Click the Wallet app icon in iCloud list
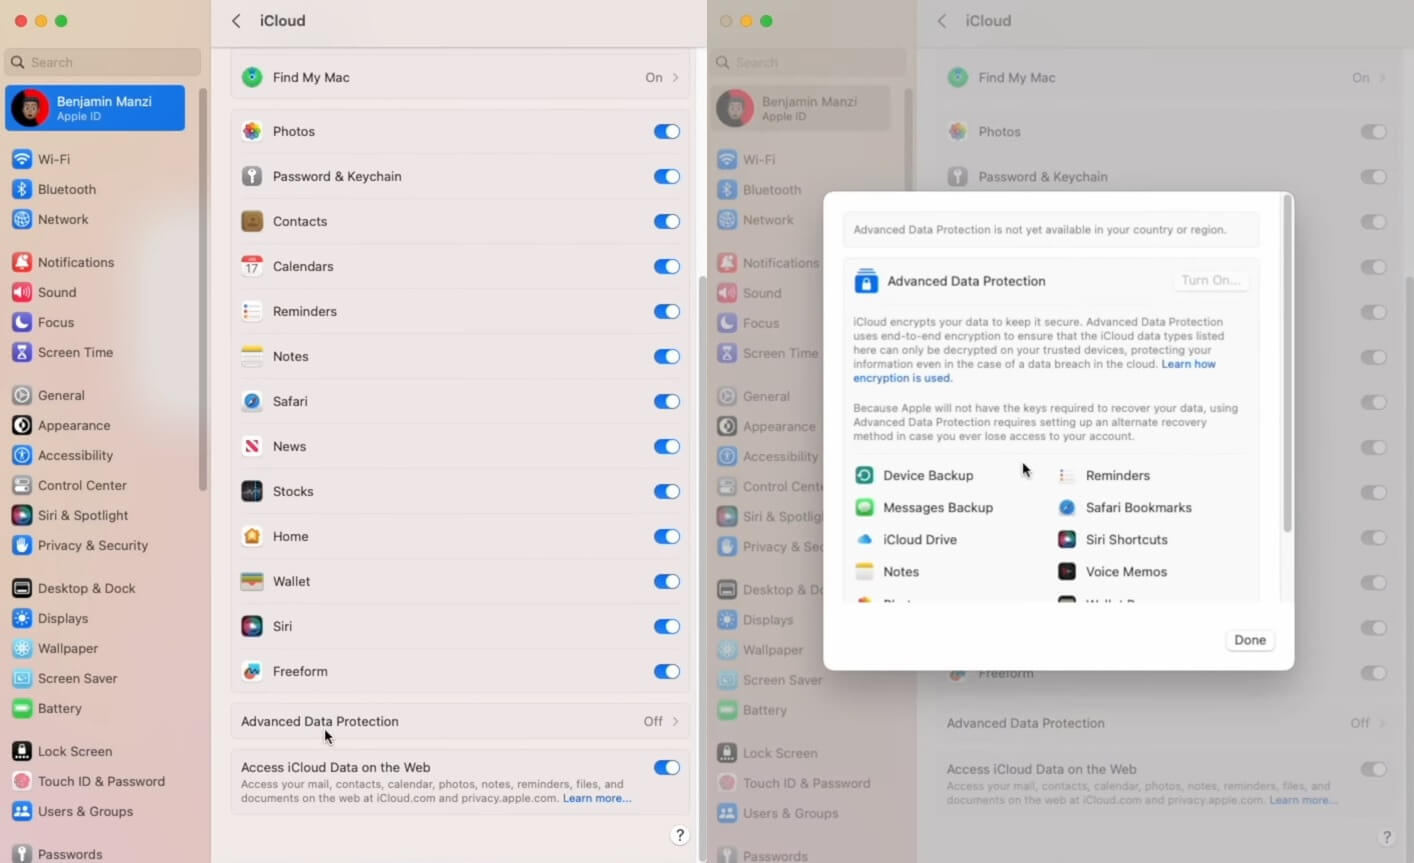The image size is (1414, 863). (x=252, y=581)
